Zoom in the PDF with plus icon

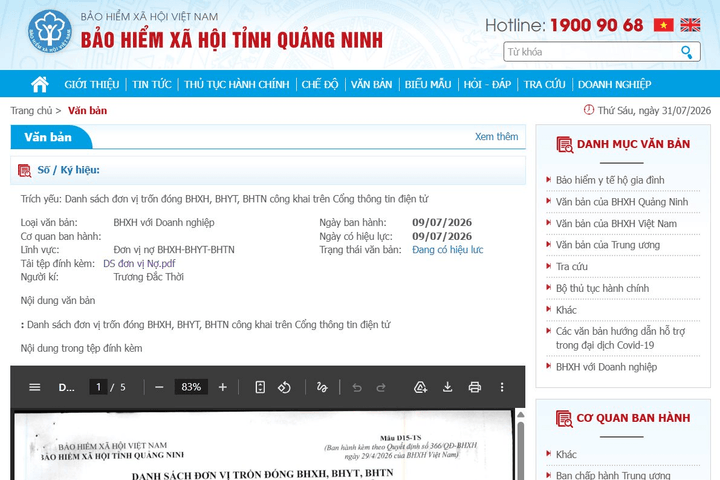pos(223,387)
